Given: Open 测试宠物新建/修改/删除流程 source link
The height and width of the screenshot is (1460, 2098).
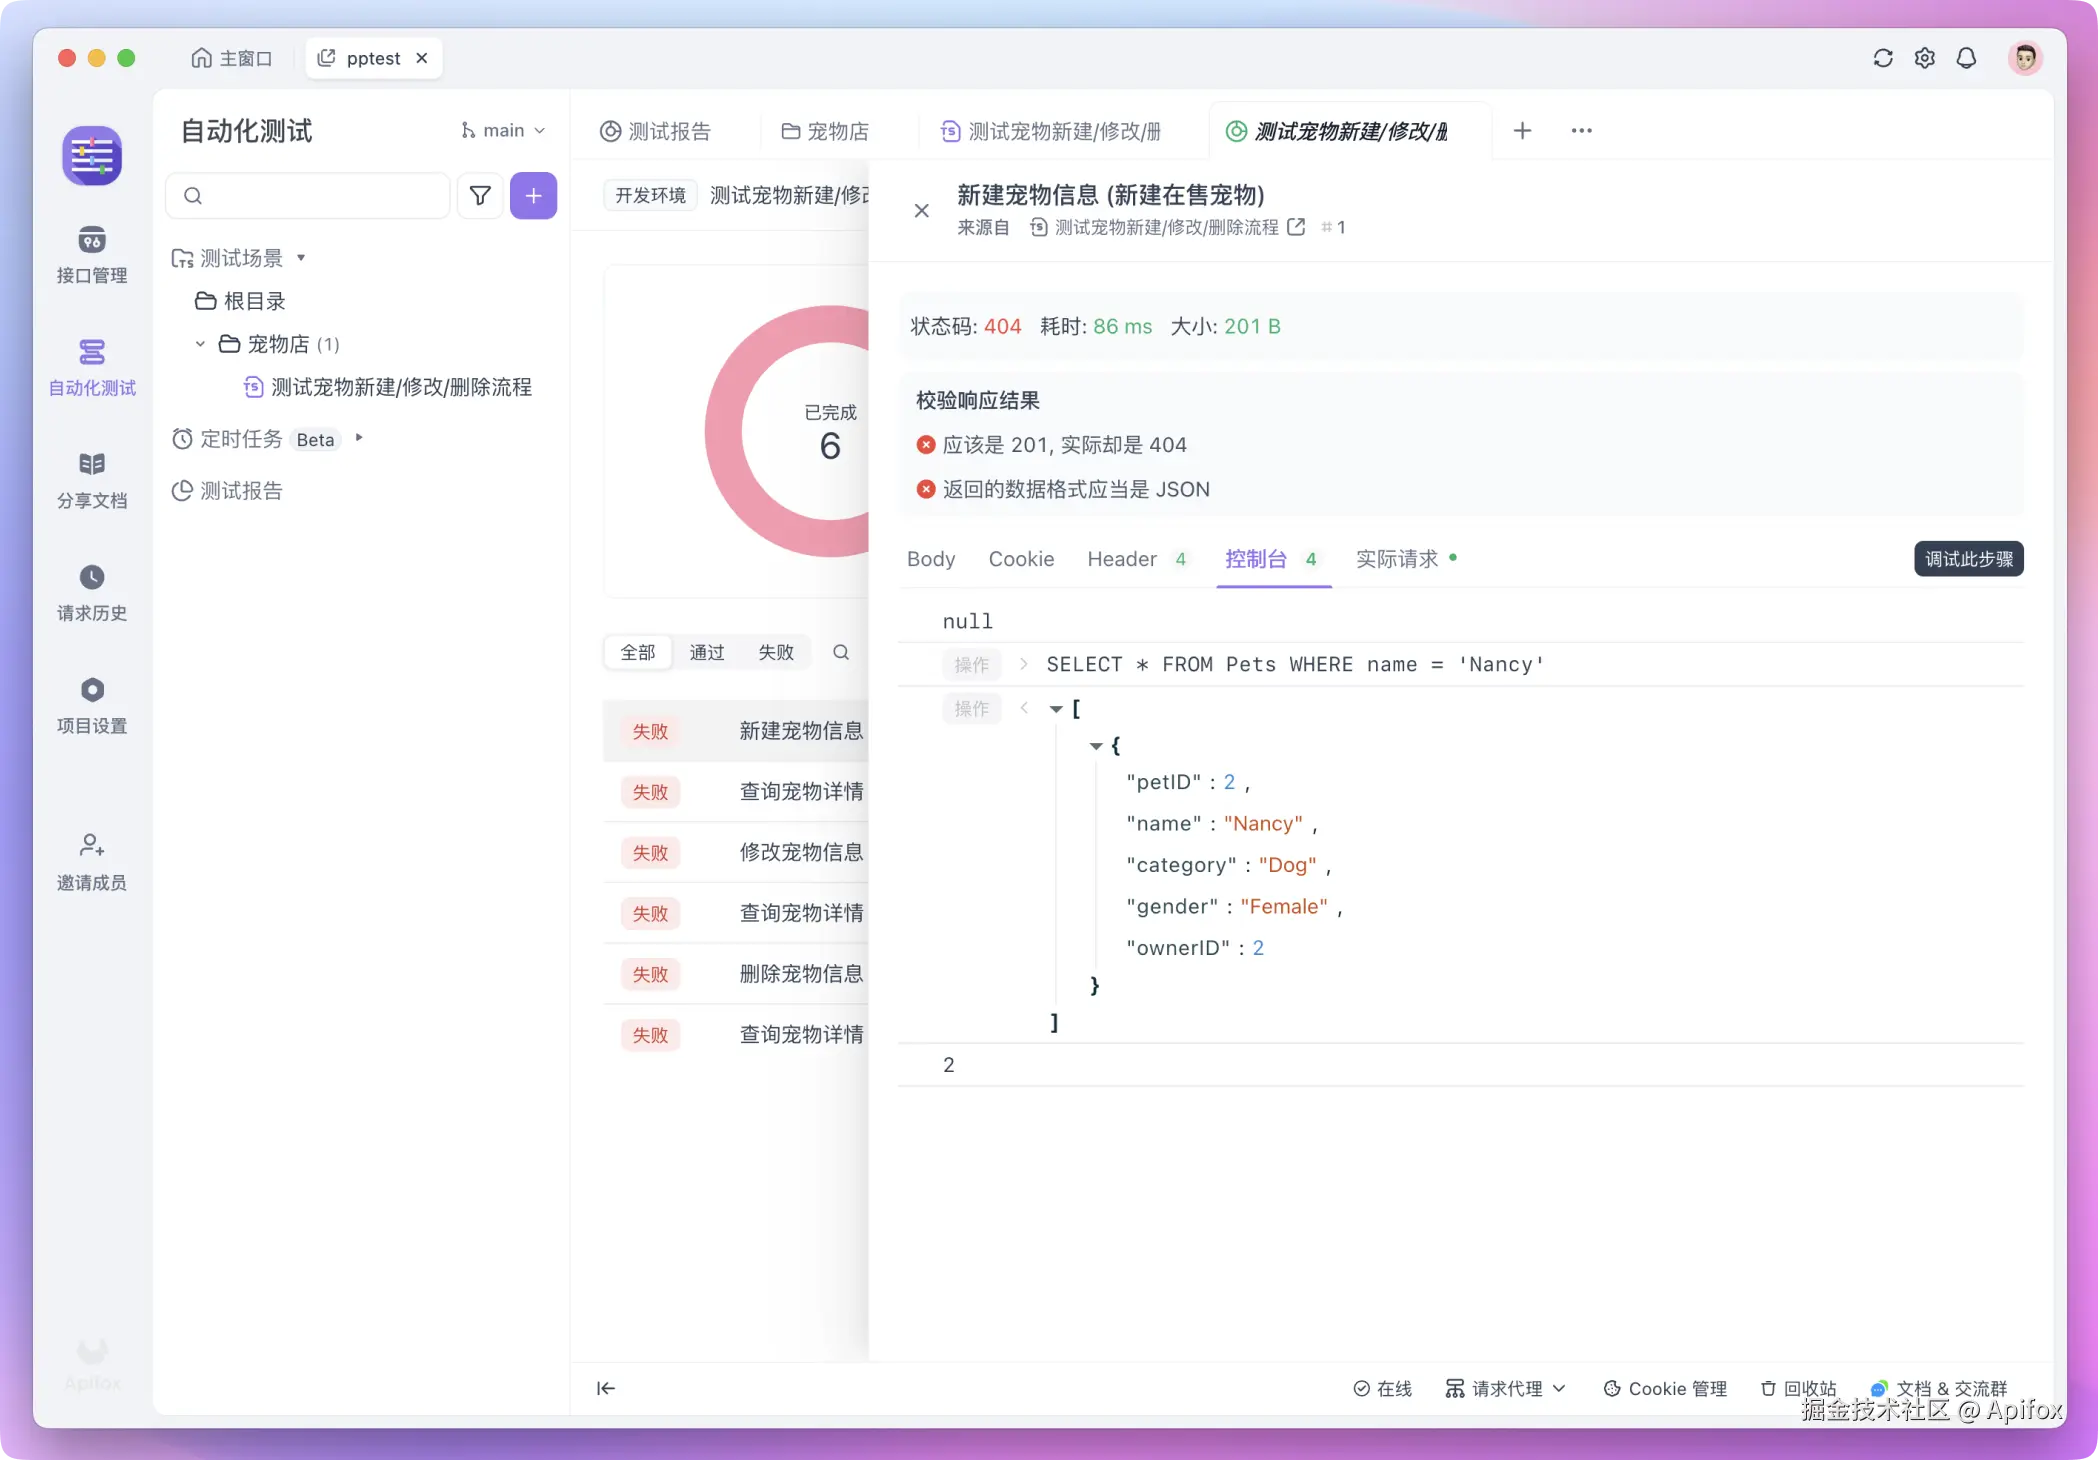Looking at the screenshot, I should point(1166,228).
